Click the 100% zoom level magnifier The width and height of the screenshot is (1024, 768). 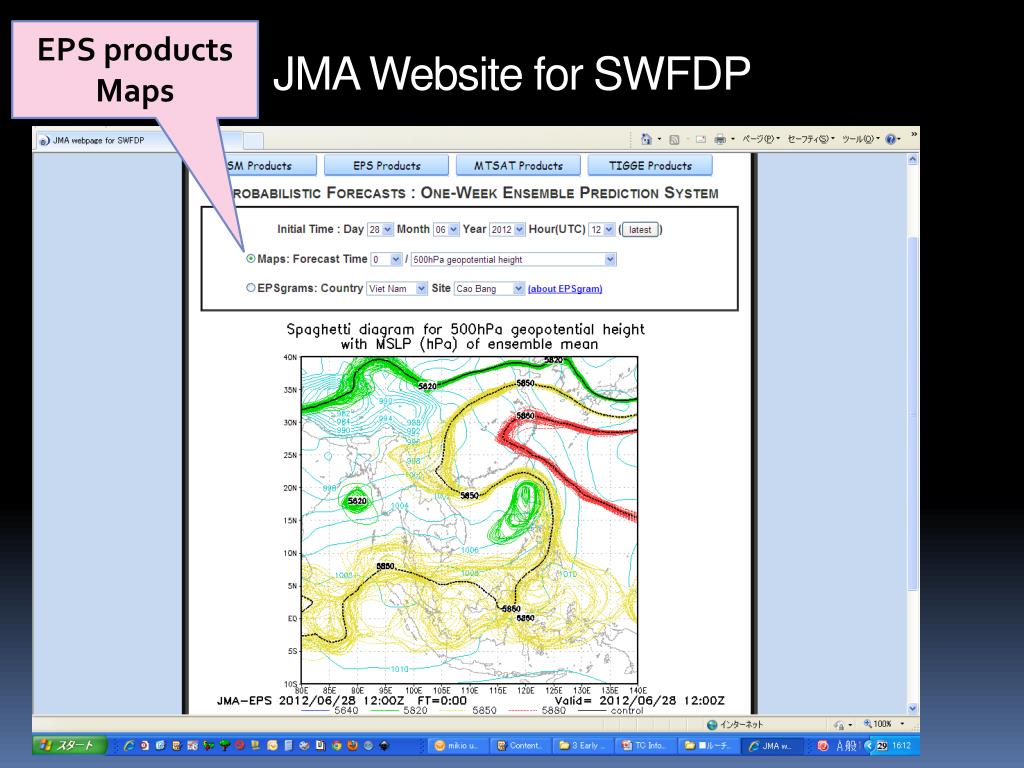point(869,724)
